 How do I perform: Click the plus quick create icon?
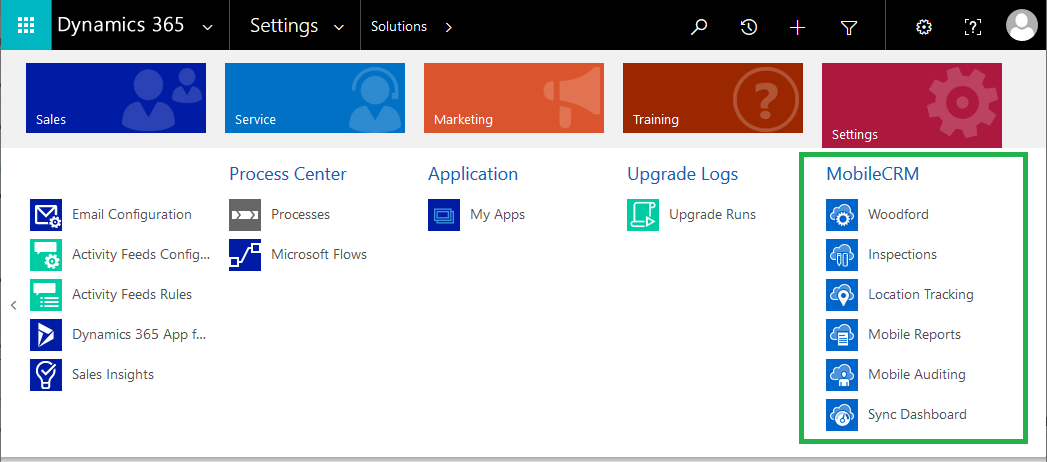[797, 27]
